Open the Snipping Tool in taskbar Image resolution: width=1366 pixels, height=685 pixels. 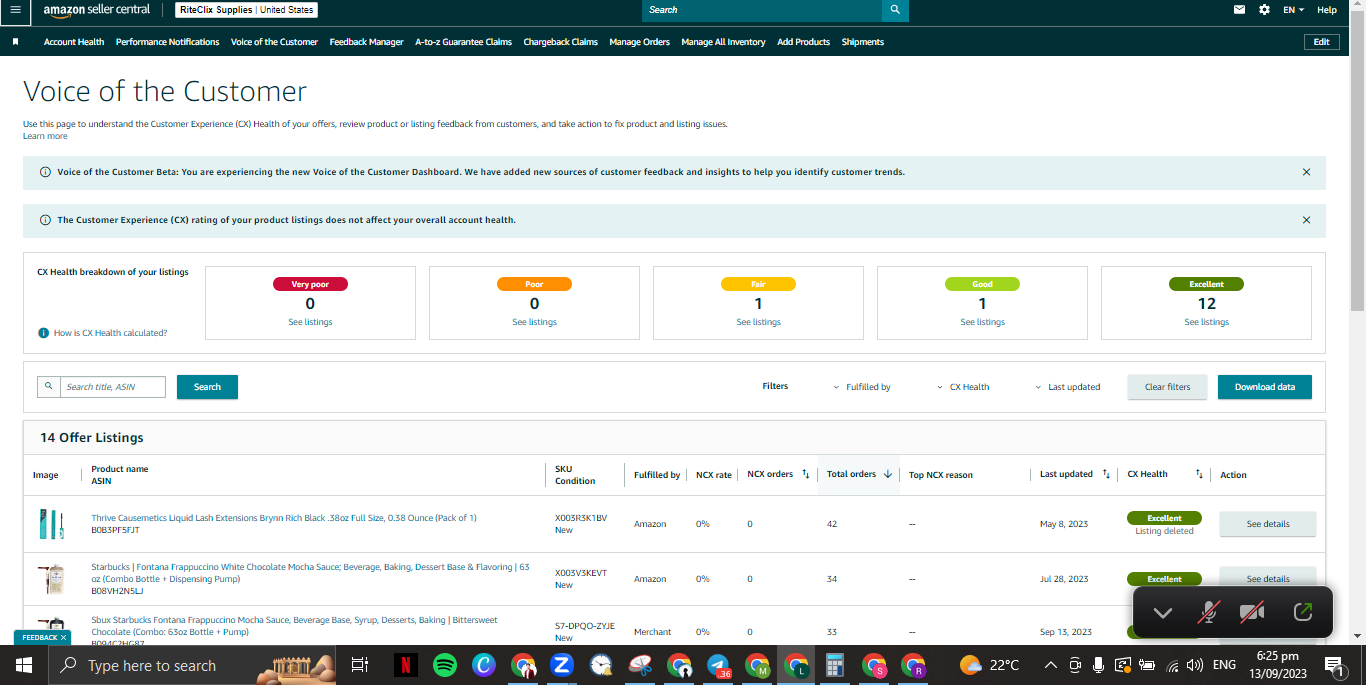[x=639, y=665]
